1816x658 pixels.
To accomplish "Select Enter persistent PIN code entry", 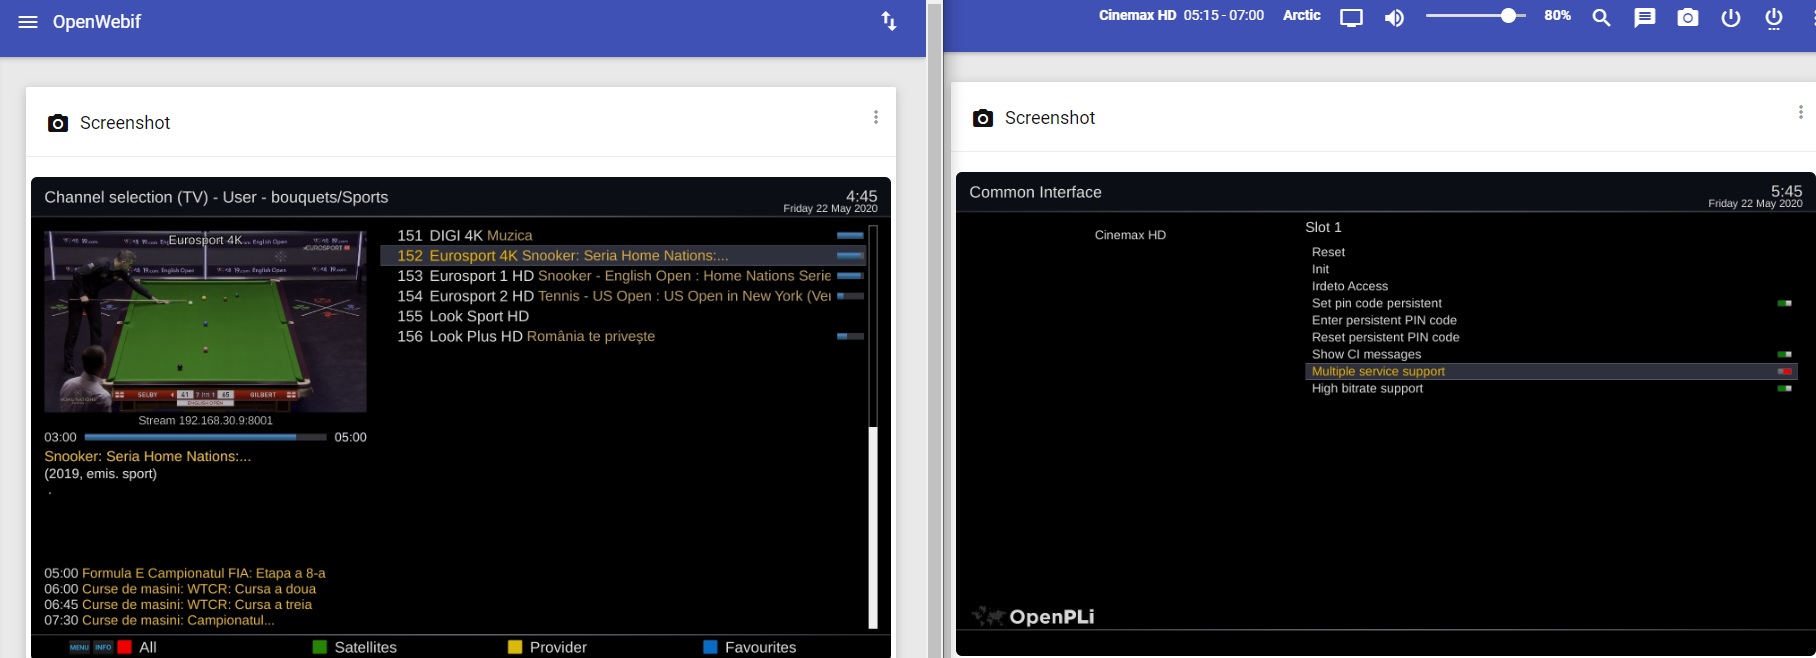I will [1551, 320].
